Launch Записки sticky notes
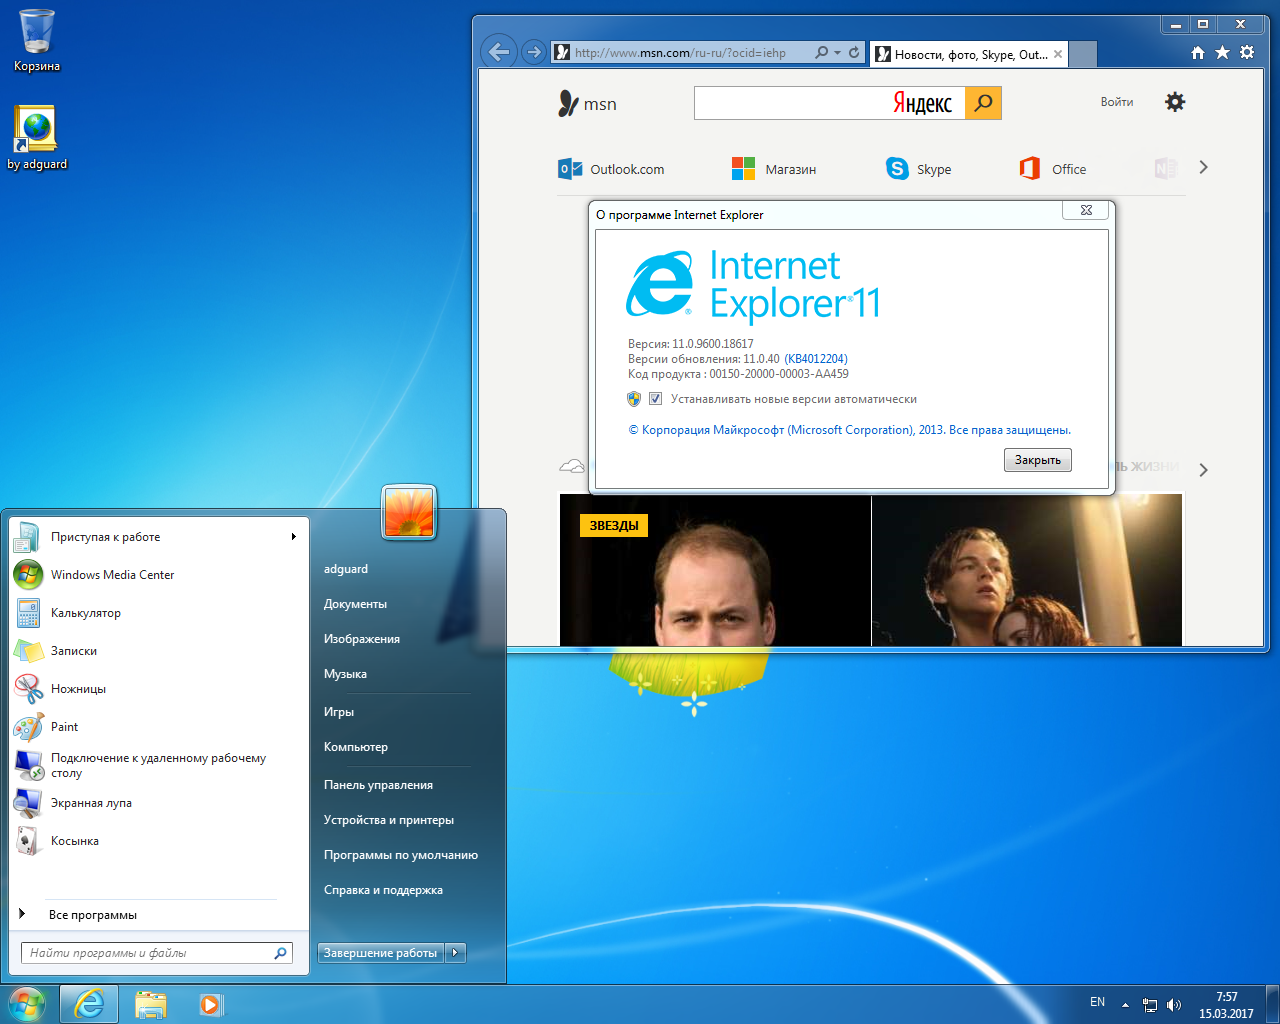Image resolution: width=1280 pixels, height=1024 pixels. (x=158, y=651)
